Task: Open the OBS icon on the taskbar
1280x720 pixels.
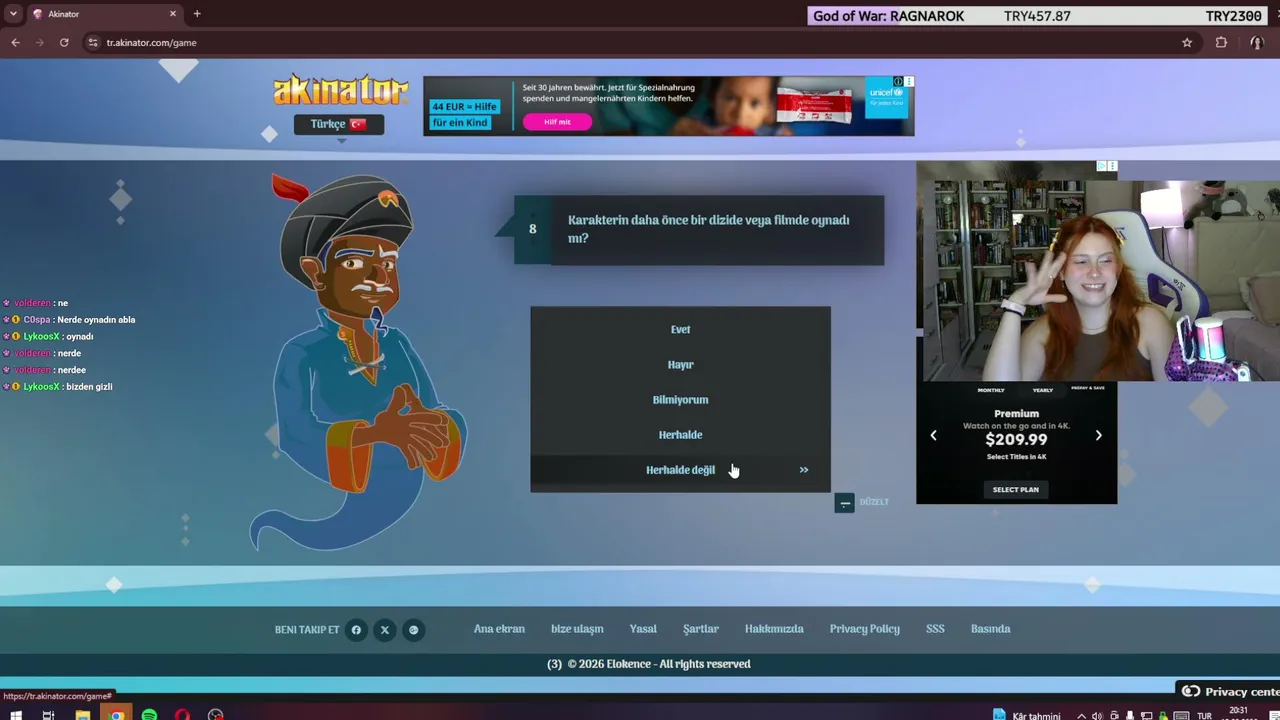Action: (x=215, y=715)
